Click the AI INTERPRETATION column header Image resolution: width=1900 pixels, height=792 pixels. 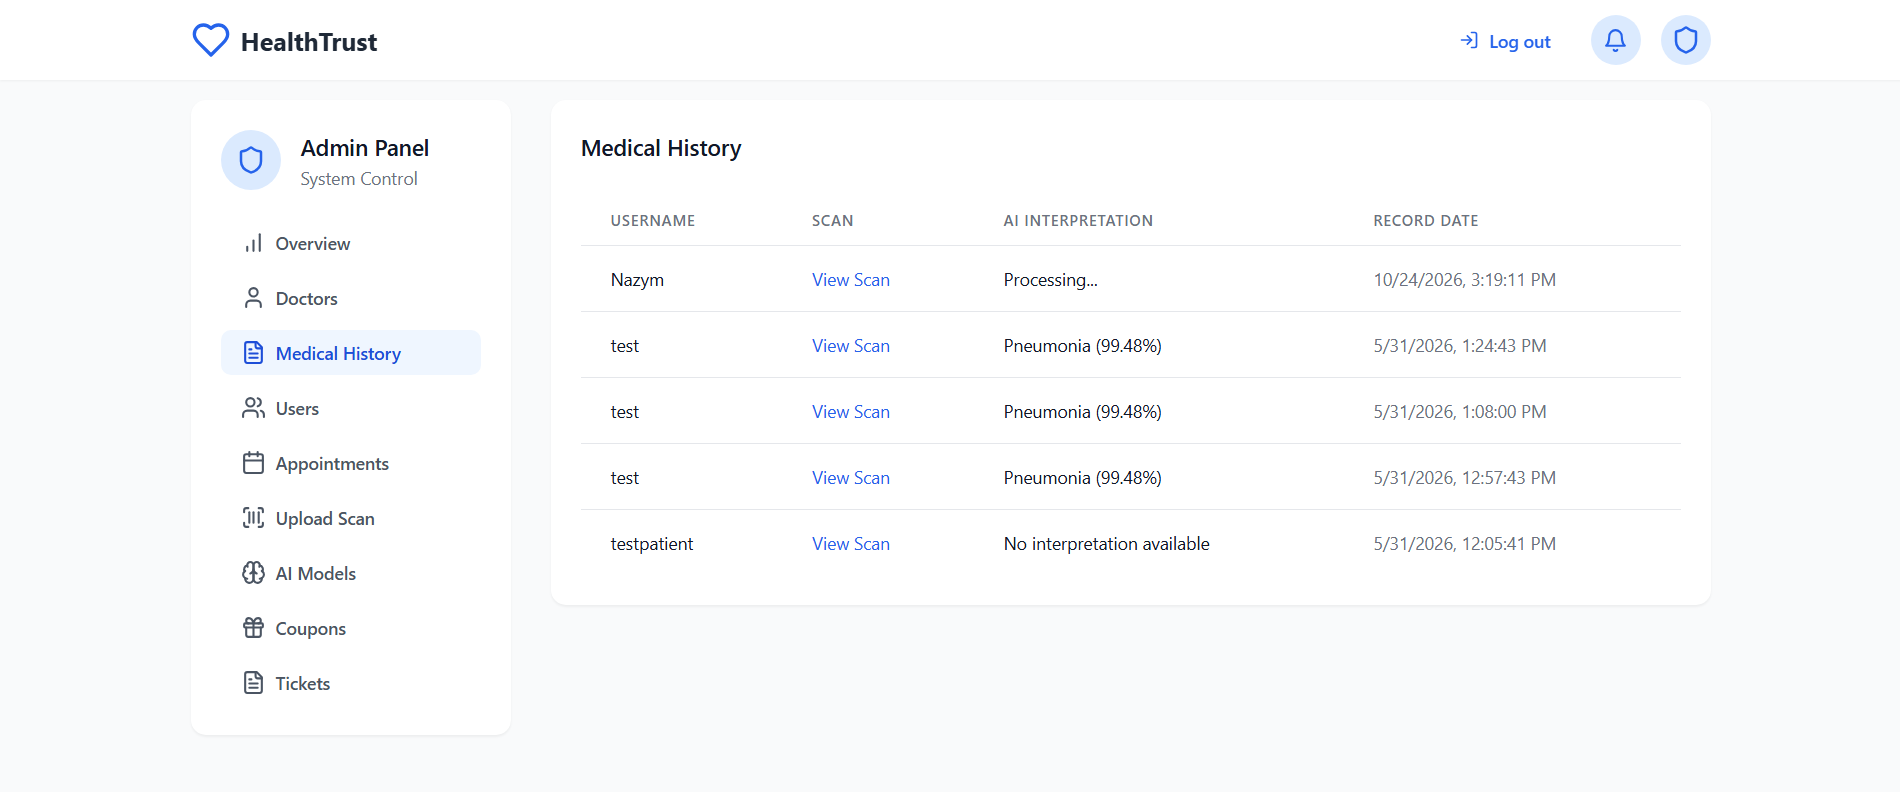1078,221
